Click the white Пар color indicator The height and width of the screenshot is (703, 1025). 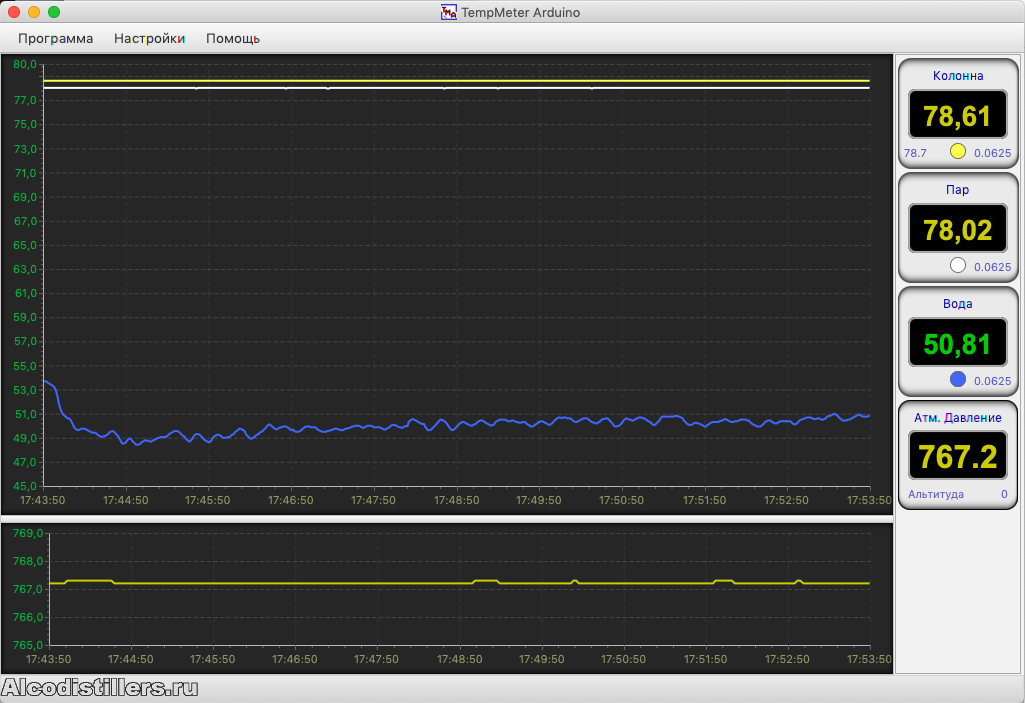[958, 266]
